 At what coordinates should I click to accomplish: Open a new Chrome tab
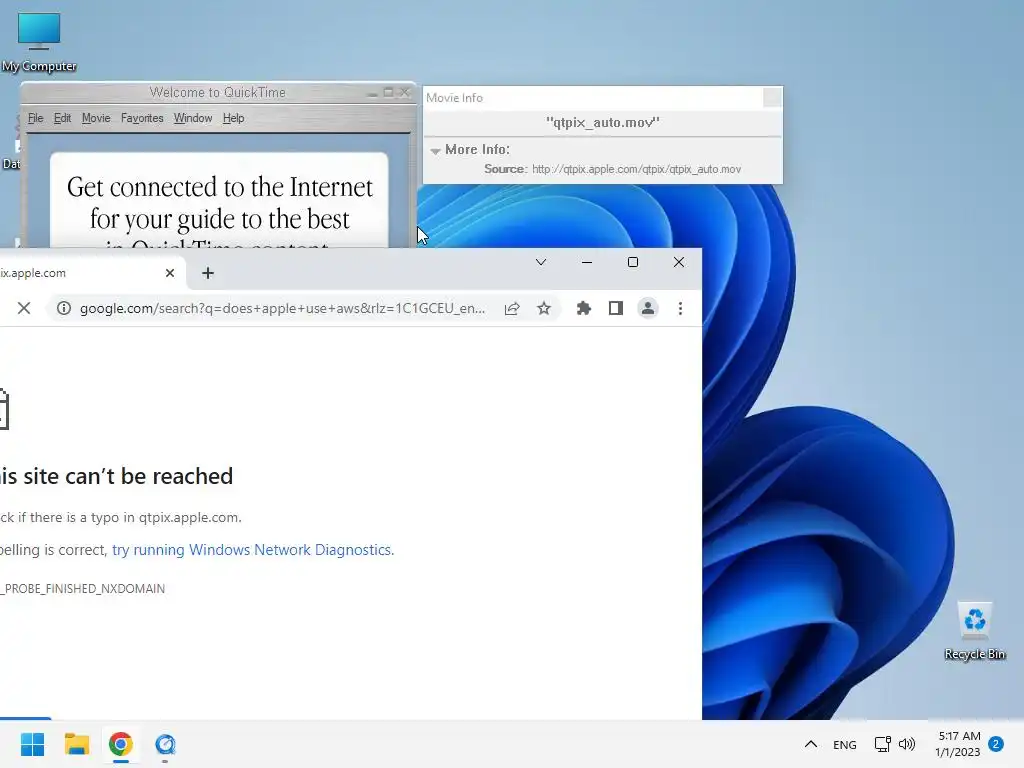[x=208, y=273]
